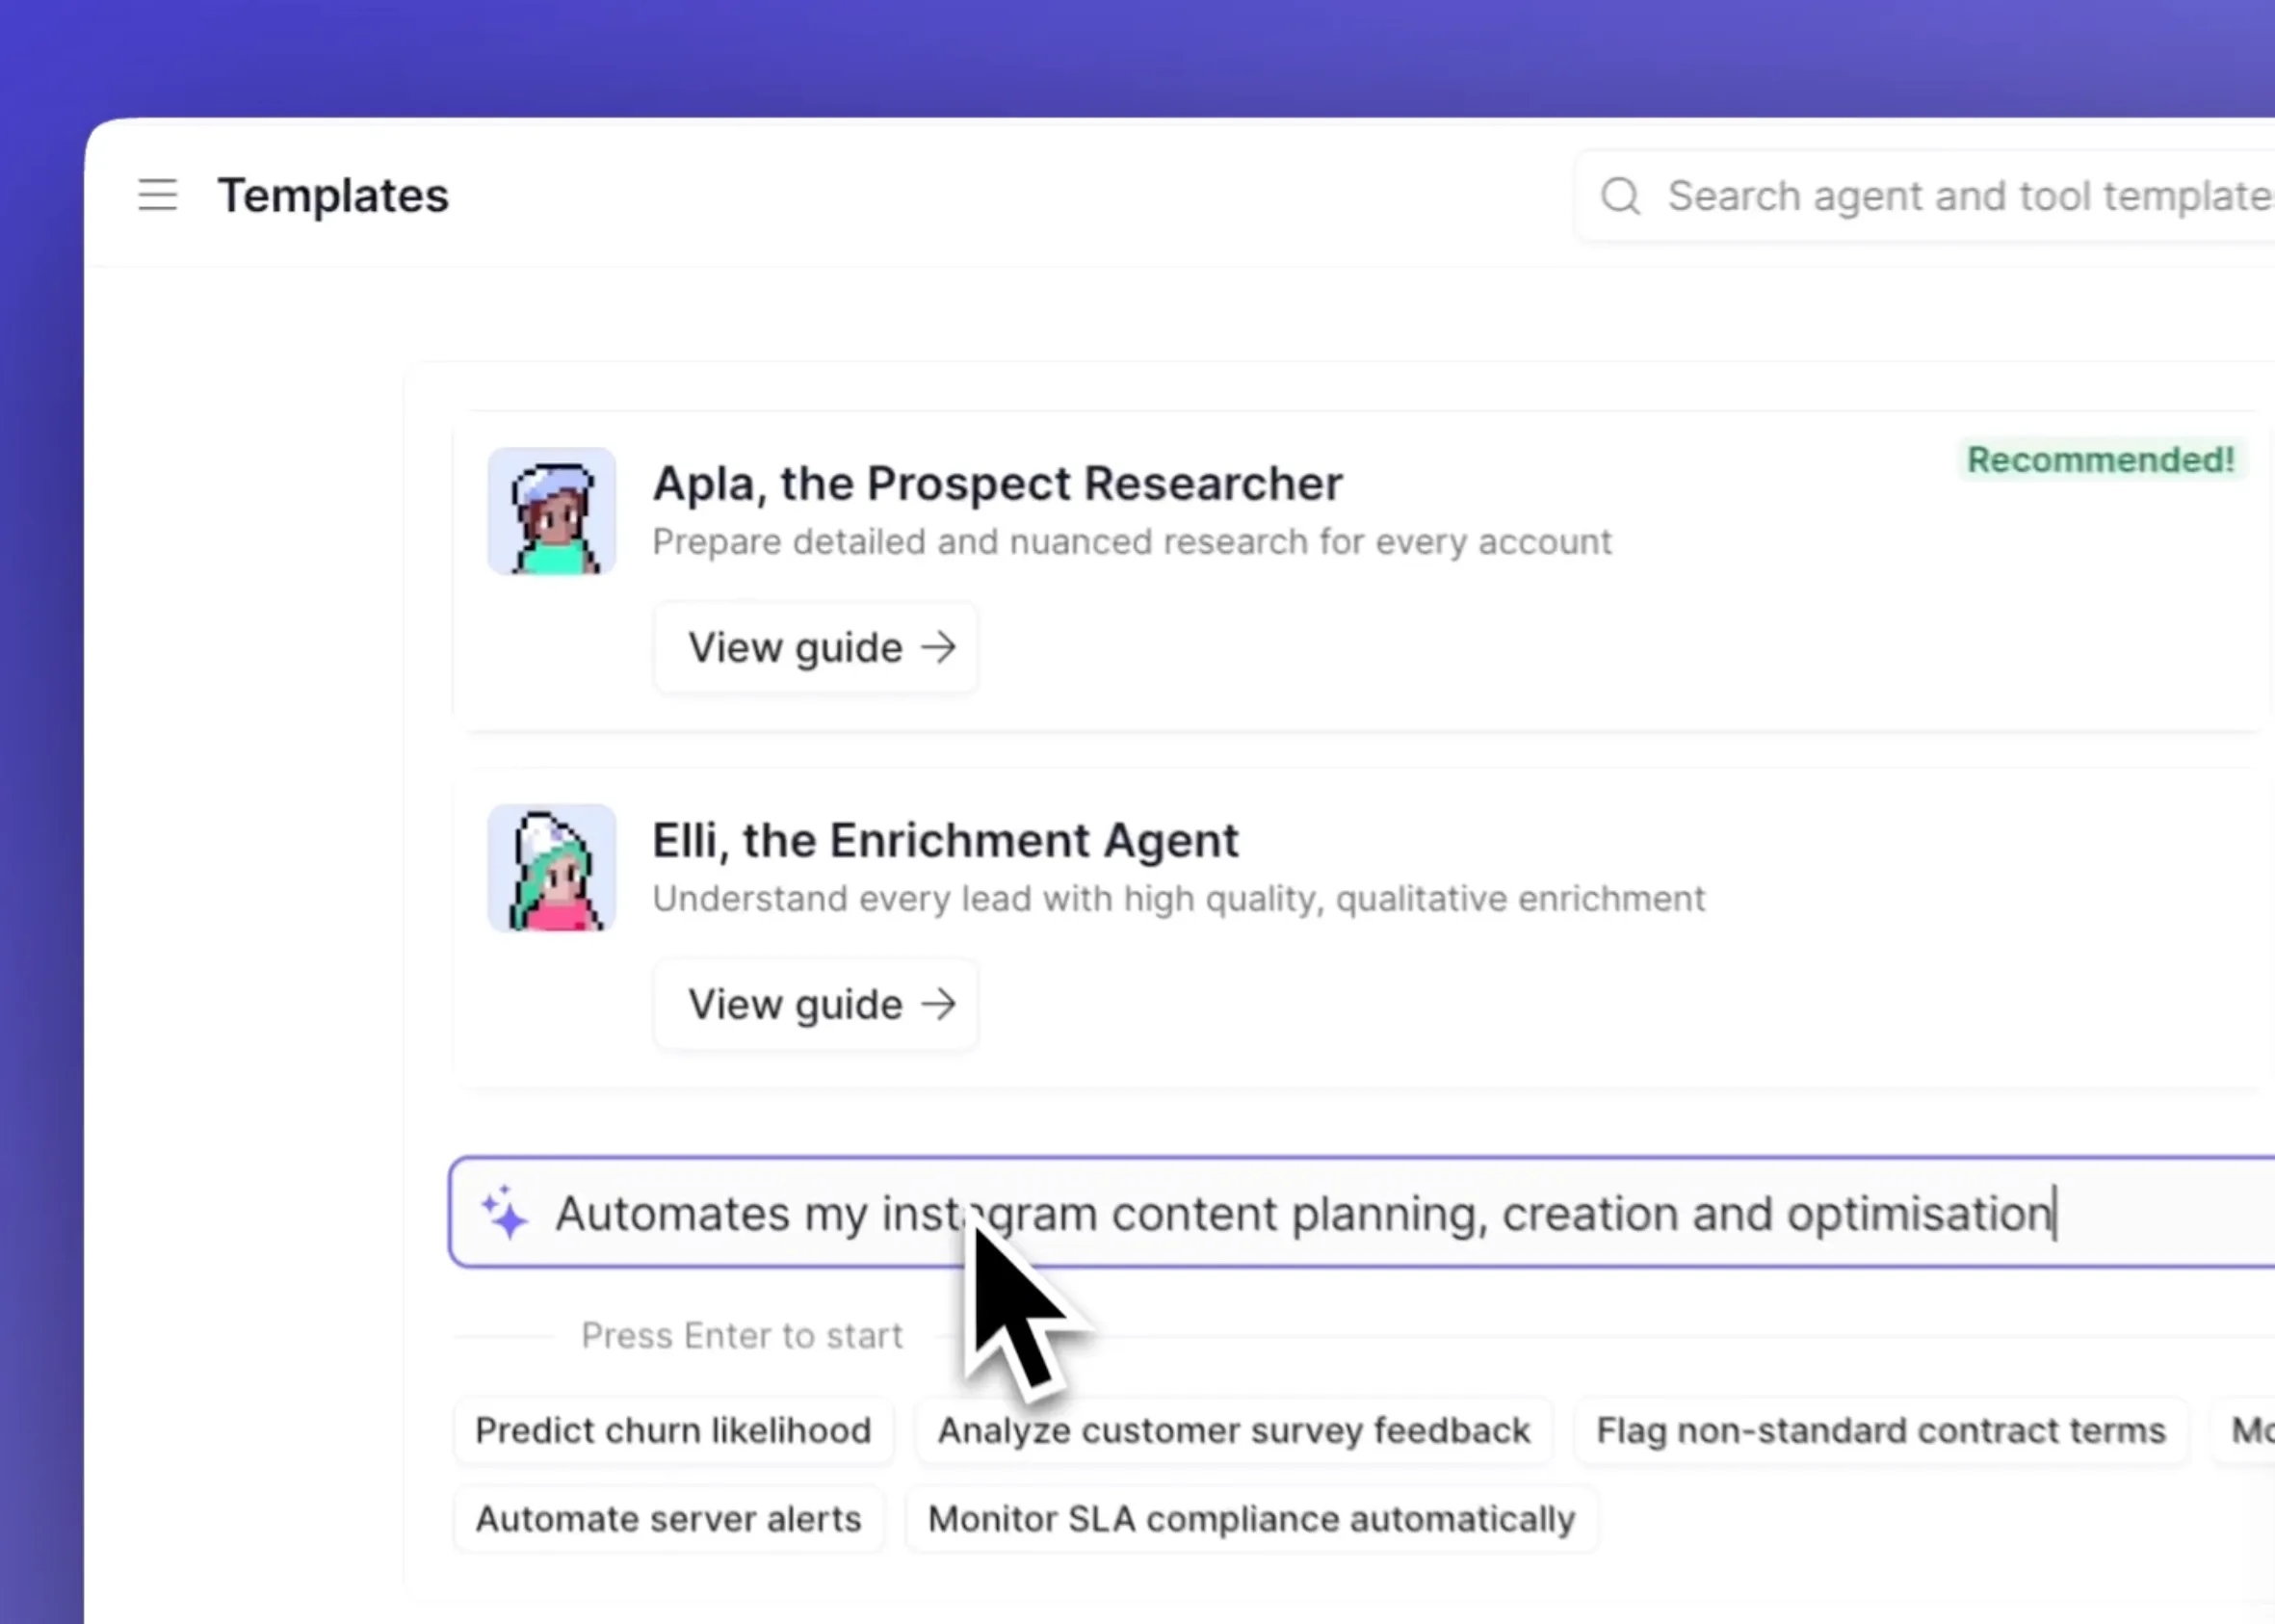Click the search magnifier icon
The image size is (2275, 1624).
(x=1620, y=196)
